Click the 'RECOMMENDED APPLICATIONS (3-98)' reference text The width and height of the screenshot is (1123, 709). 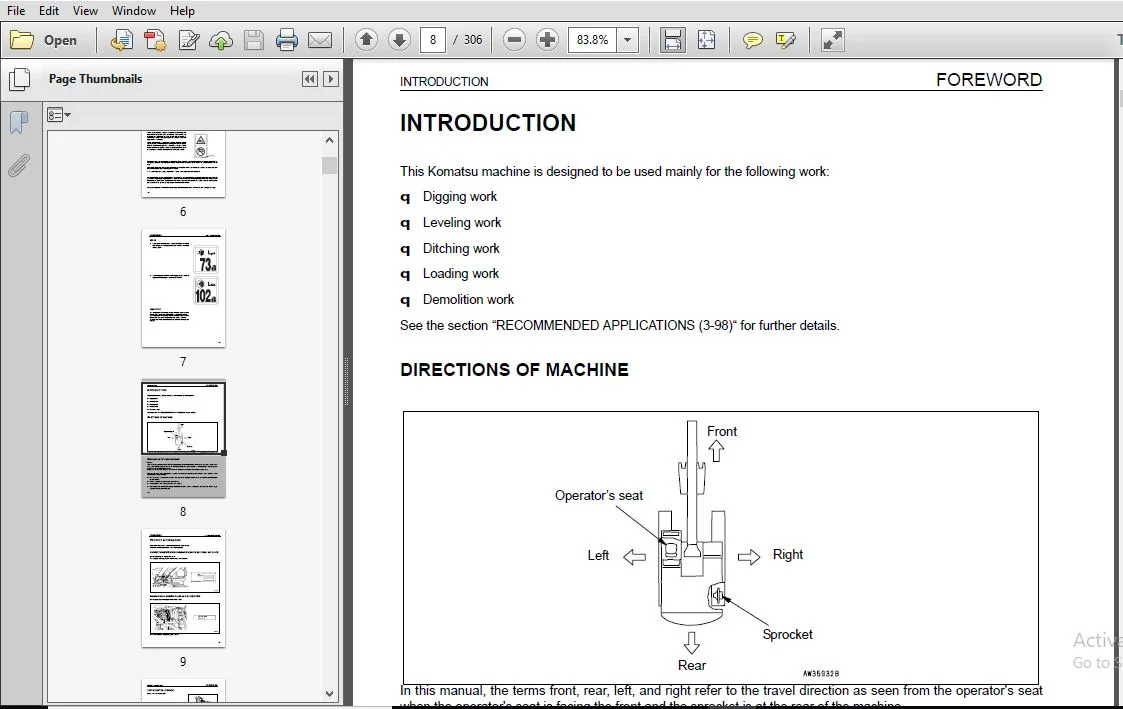coord(614,325)
